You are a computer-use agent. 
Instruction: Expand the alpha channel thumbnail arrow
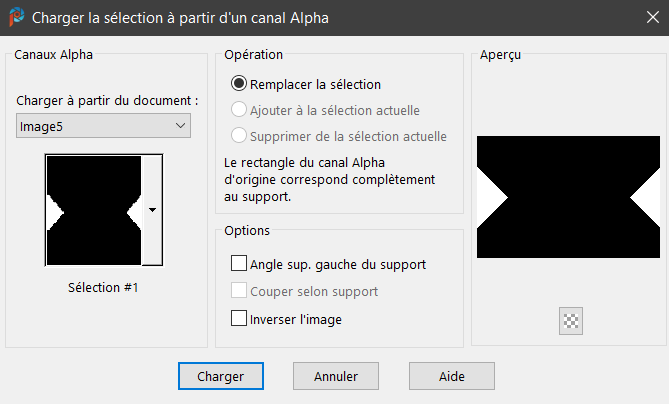pos(152,210)
